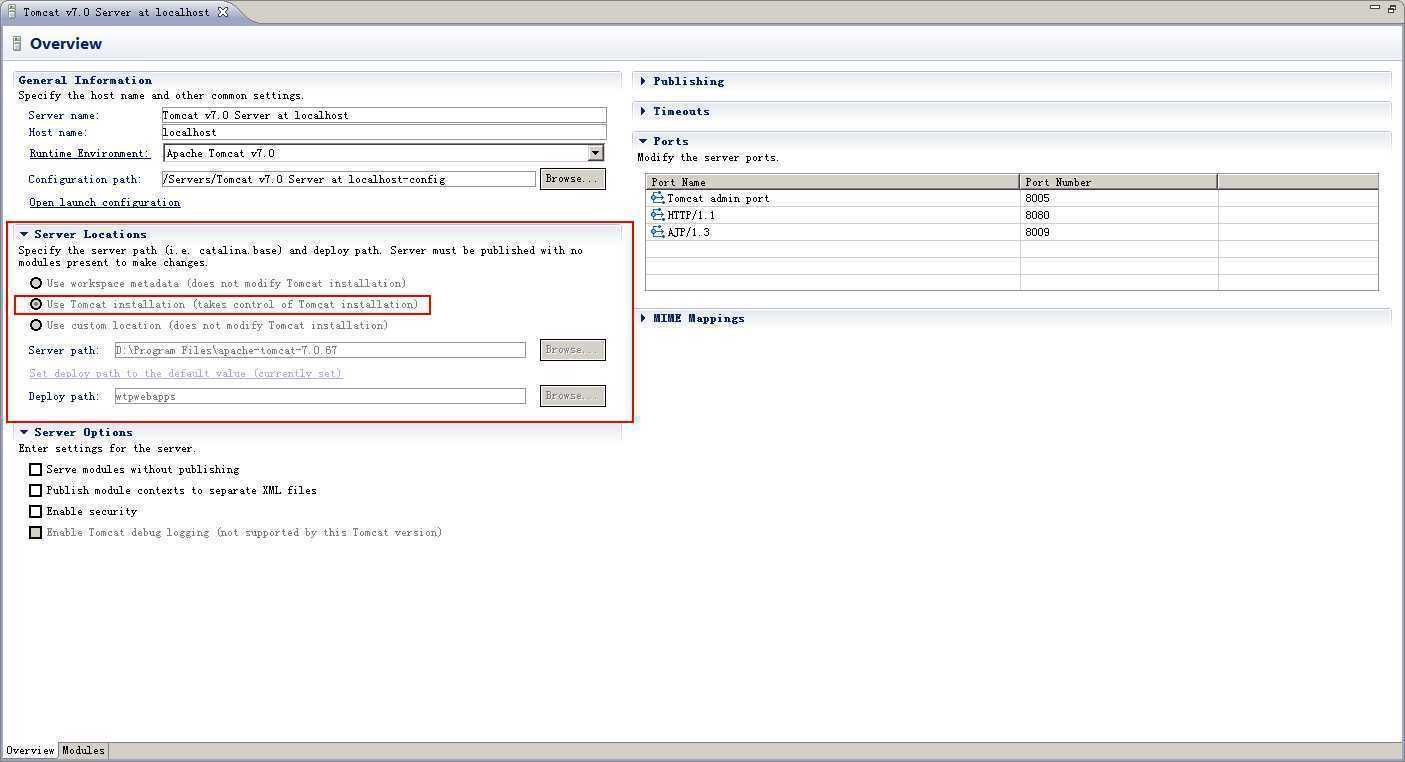This screenshot has height=762, width=1405.
Task: Click the Deploy path text field
Action: pyautogui.click(x=319, y=396)
